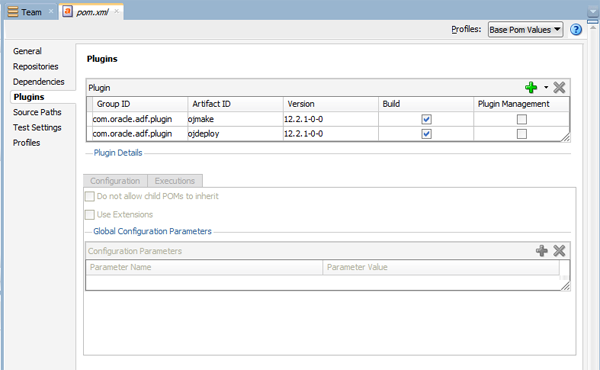This screenshot has width=600, height=370.
Task: Click the Plugin table resize grip
Action: 566,137
